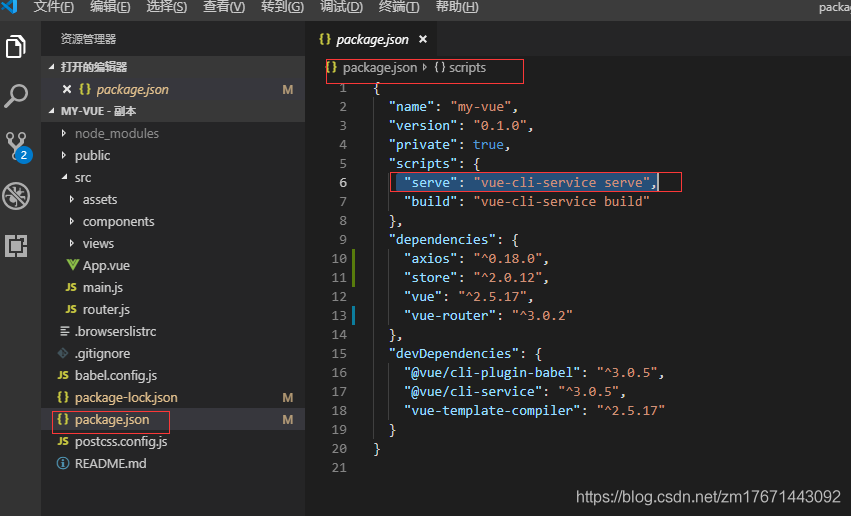Open the Debug view icon
851x516 pixels.
coord(17,196)
